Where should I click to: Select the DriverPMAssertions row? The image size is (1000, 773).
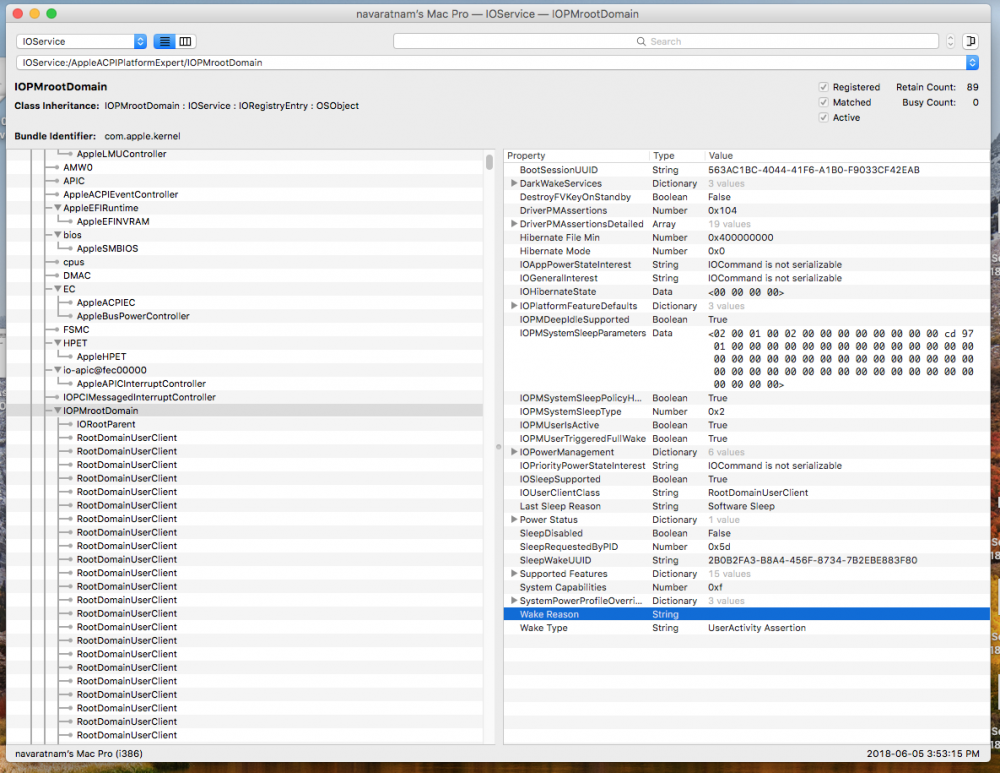(747, 210)
